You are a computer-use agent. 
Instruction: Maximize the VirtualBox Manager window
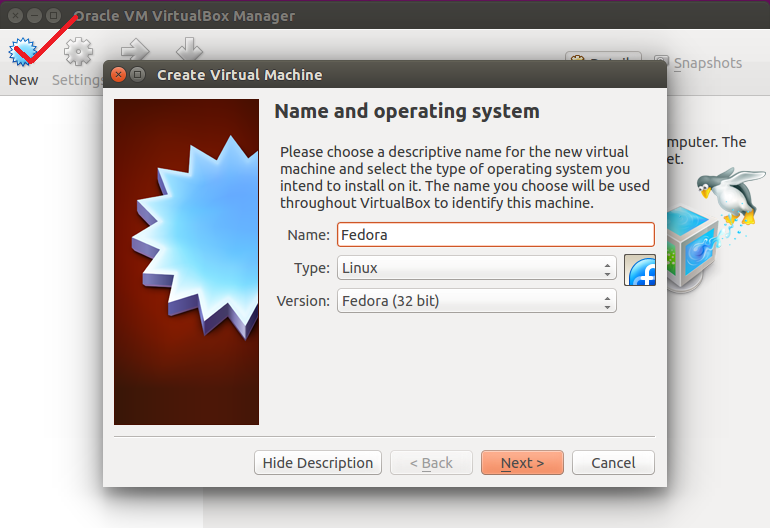(53, 16)
